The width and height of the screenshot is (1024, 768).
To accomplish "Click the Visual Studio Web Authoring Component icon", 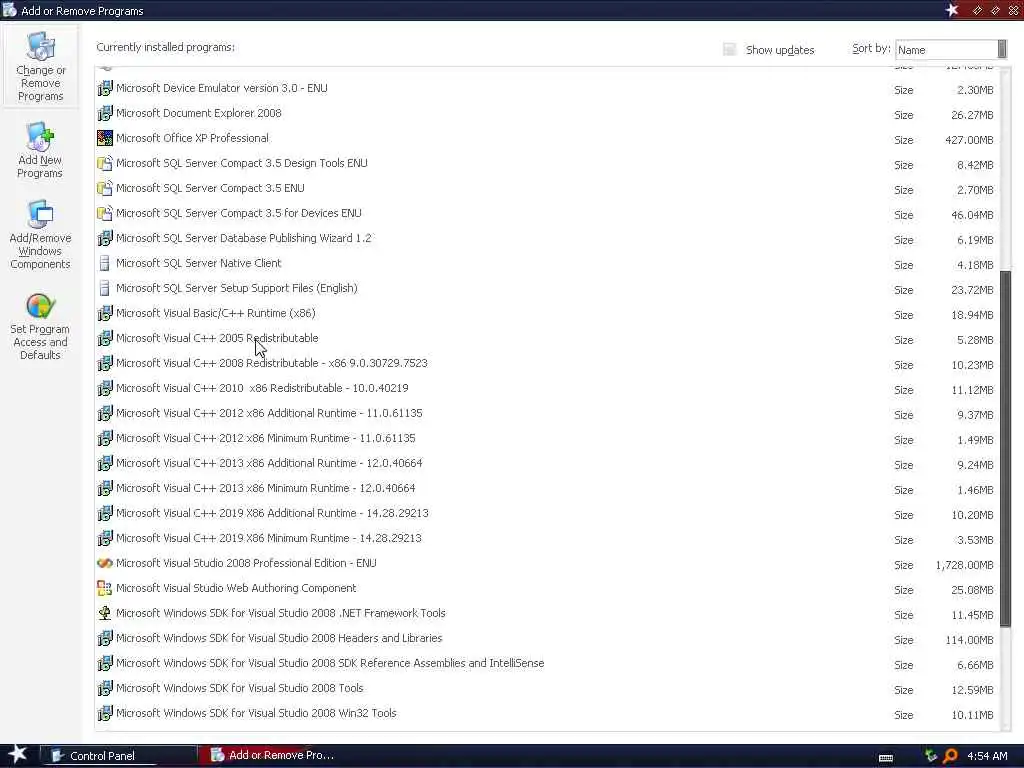I will tap(104, 588).
